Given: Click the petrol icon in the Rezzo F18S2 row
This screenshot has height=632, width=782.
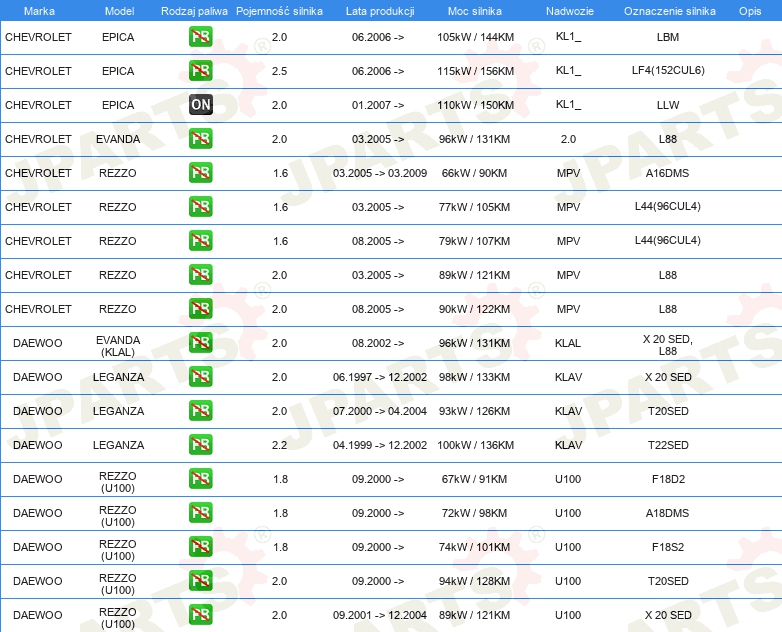Looking at the screenshot, I should (200, 547).
